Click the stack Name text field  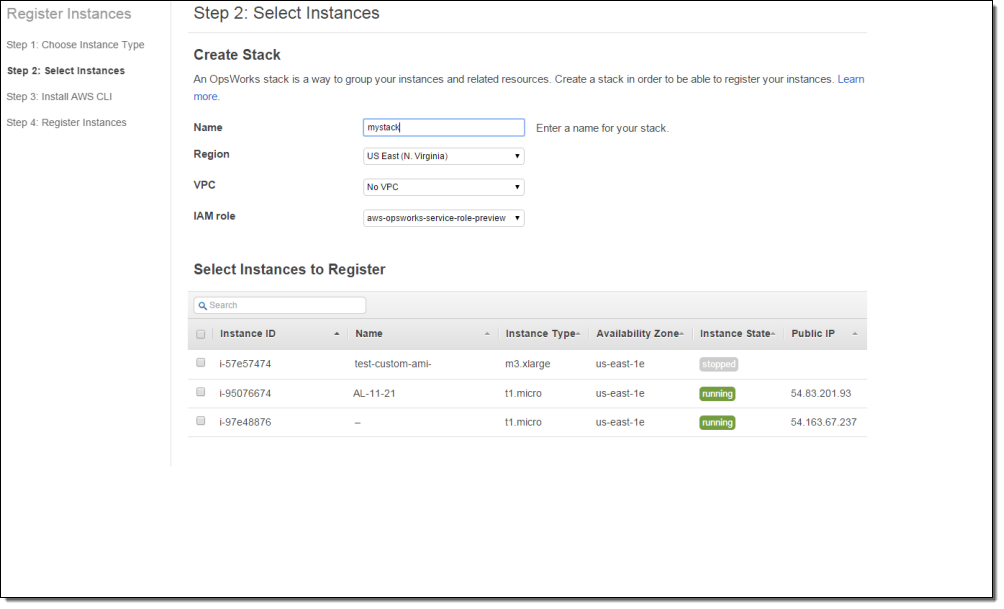click(x=443, y=128)
